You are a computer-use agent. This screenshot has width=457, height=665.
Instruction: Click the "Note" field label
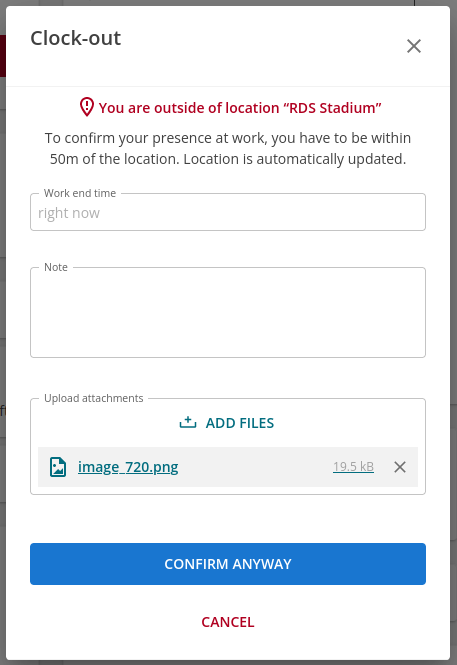click(56, 267)
